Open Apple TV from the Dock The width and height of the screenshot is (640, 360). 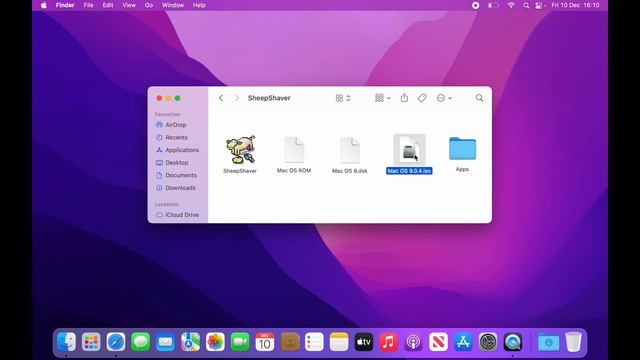[364, 342]
